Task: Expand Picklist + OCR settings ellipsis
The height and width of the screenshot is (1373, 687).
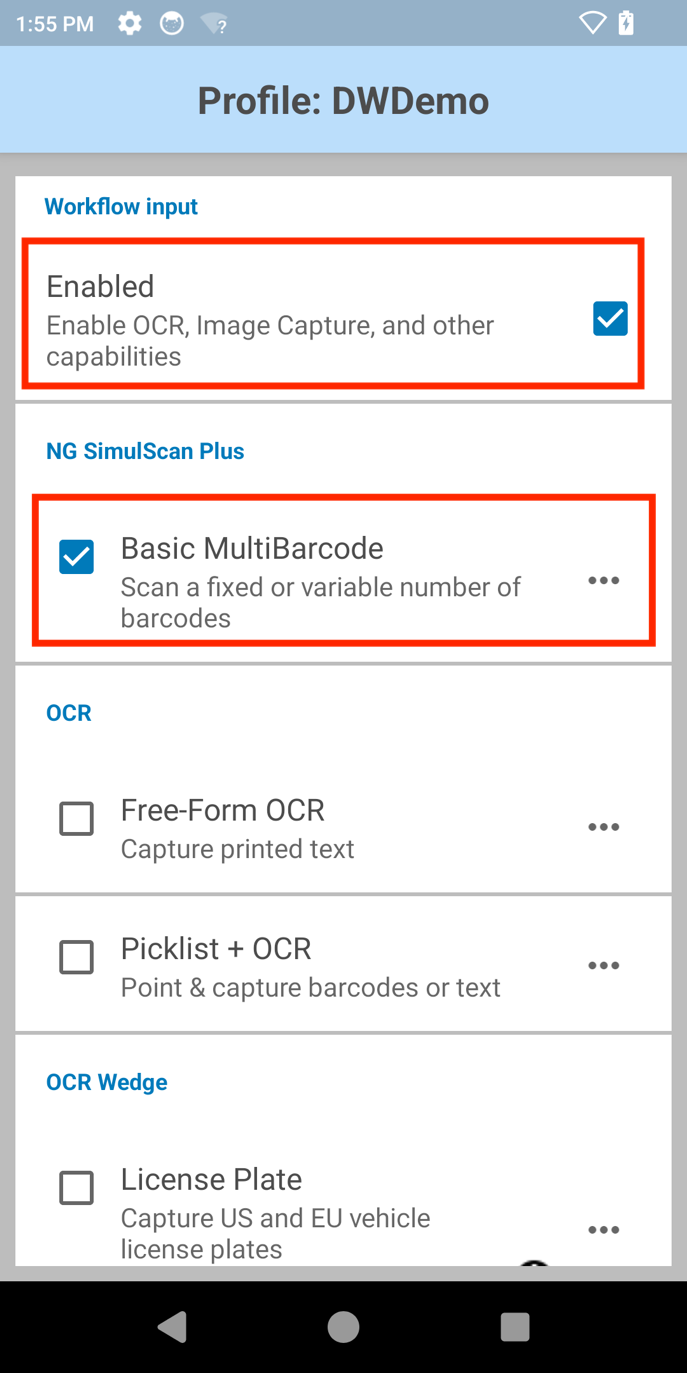Action: coord(603,966)
